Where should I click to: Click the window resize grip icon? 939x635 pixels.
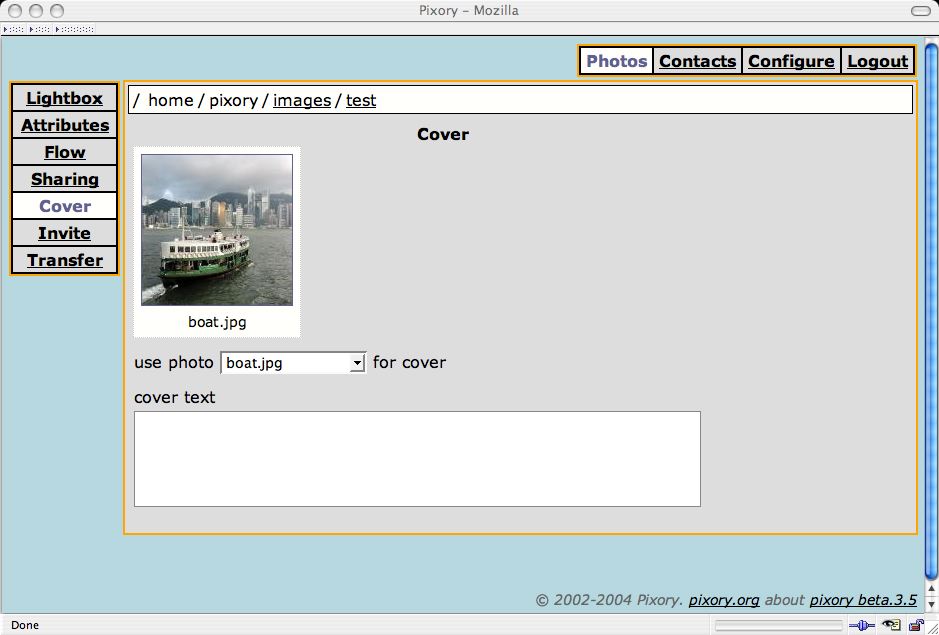(x=932, y=627)
